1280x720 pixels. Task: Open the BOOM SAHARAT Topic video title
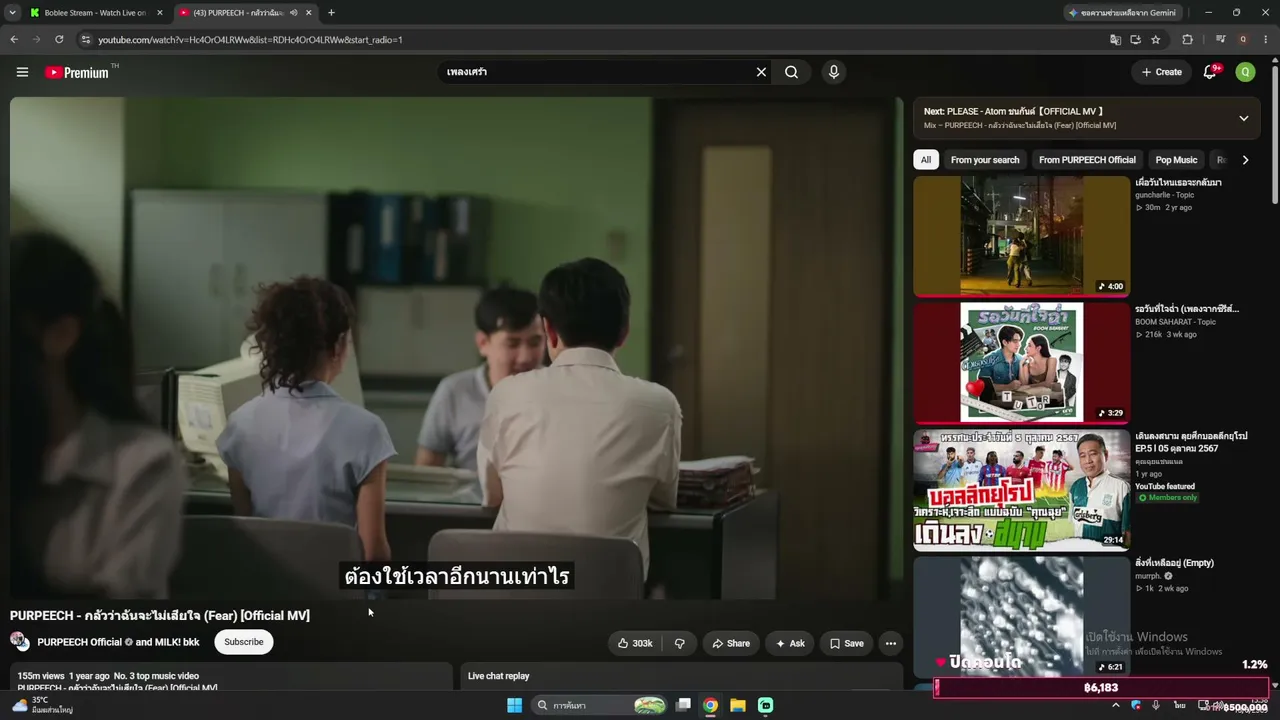pos(1187,309)
